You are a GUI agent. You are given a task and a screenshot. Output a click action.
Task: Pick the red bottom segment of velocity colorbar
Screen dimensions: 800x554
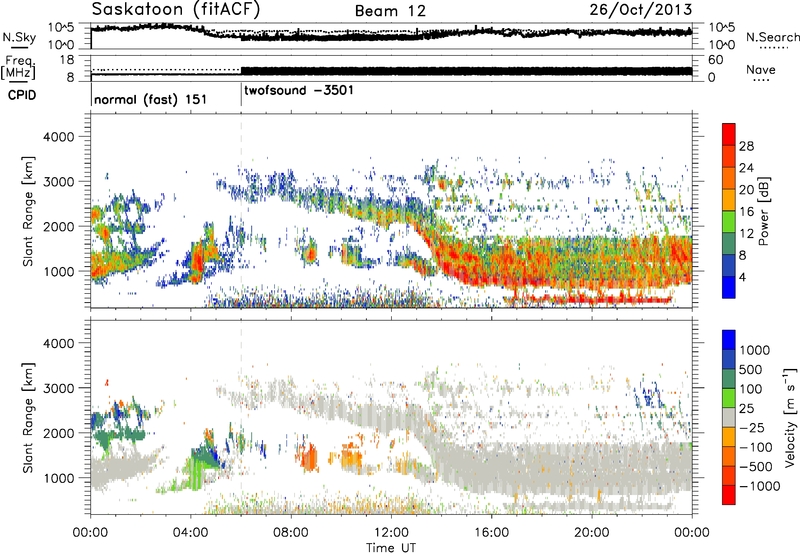(729, 495)
